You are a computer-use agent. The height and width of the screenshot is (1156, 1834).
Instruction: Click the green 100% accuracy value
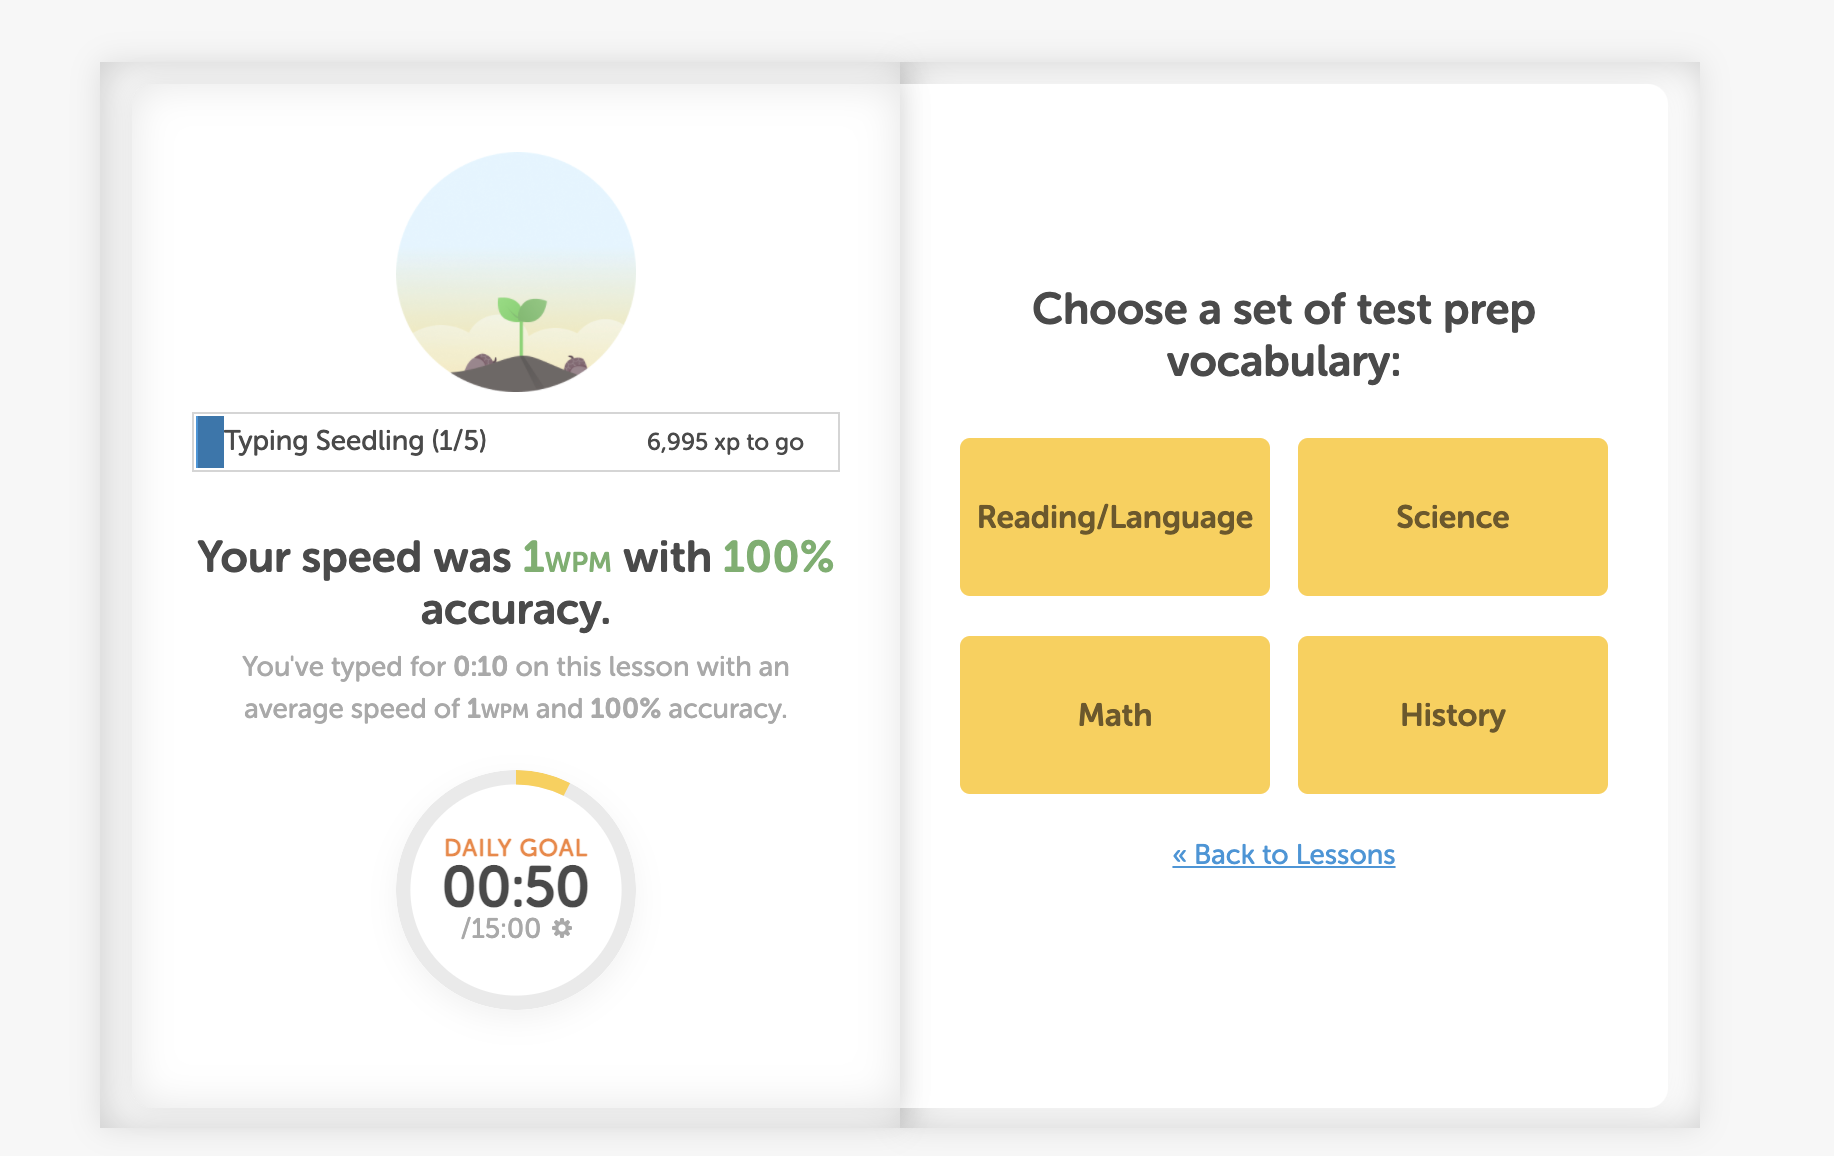coord(778,557)
